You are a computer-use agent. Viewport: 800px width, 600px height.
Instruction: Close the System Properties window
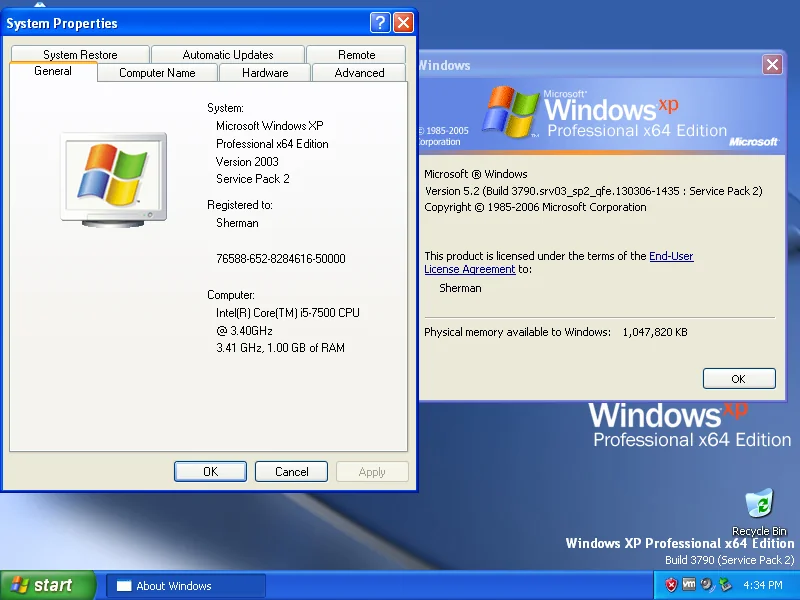(404, 22)
